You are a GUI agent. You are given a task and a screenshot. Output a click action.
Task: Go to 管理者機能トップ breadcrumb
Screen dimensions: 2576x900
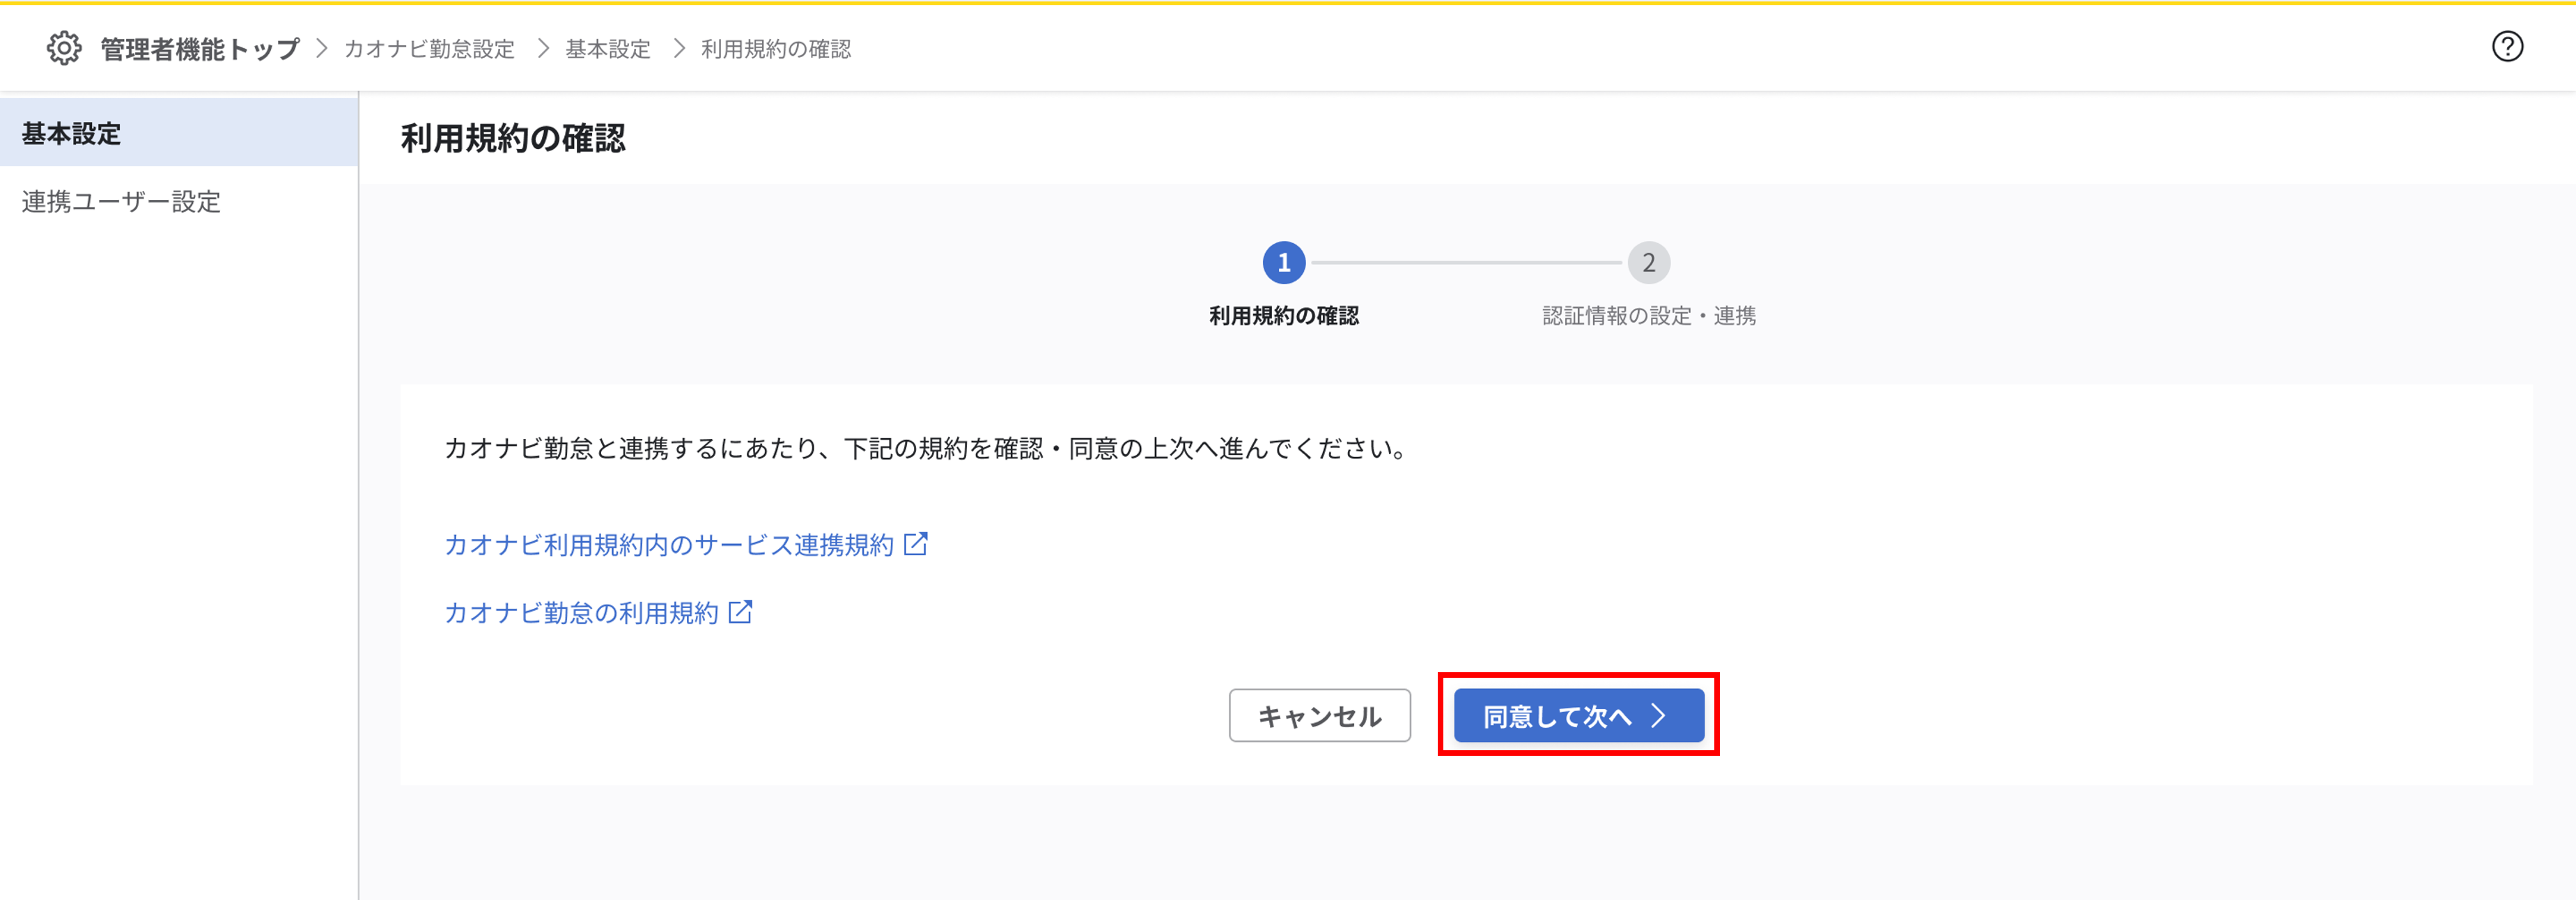coord(200,49)
